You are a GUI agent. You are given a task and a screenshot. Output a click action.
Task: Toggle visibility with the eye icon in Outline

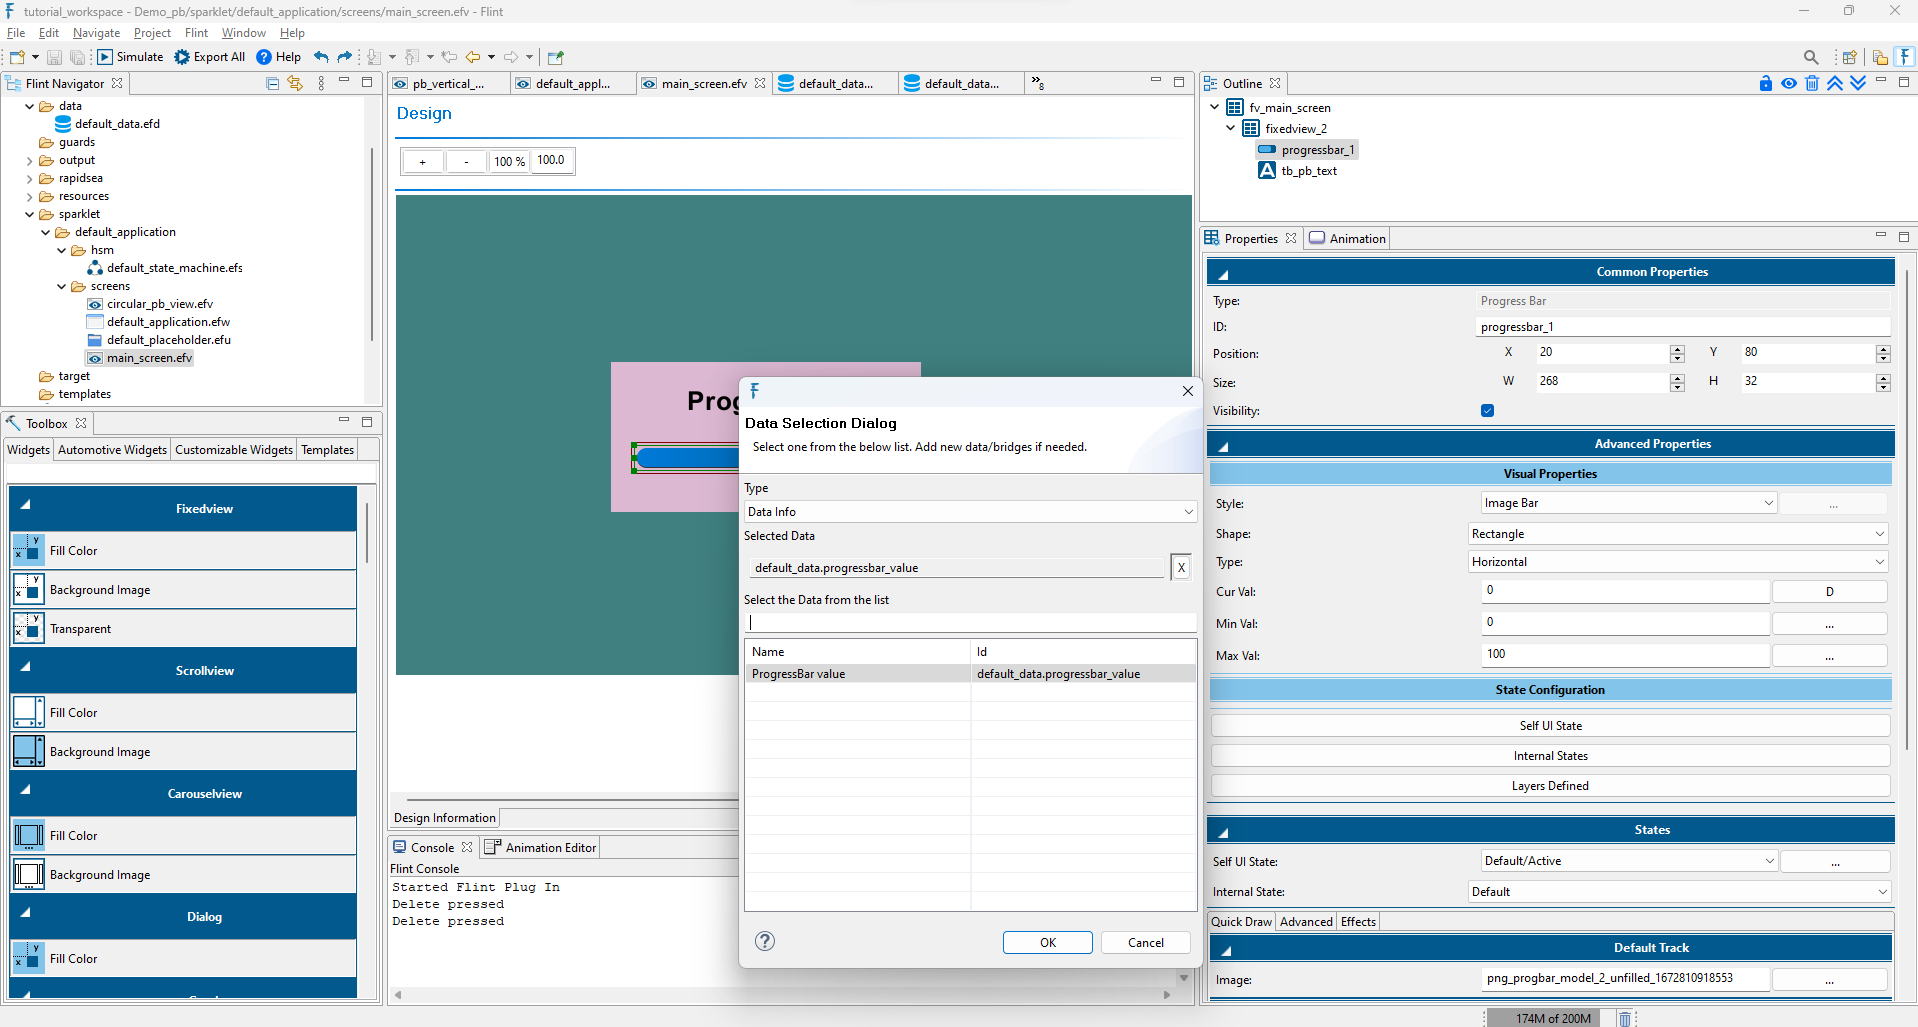pos(1789,83)
